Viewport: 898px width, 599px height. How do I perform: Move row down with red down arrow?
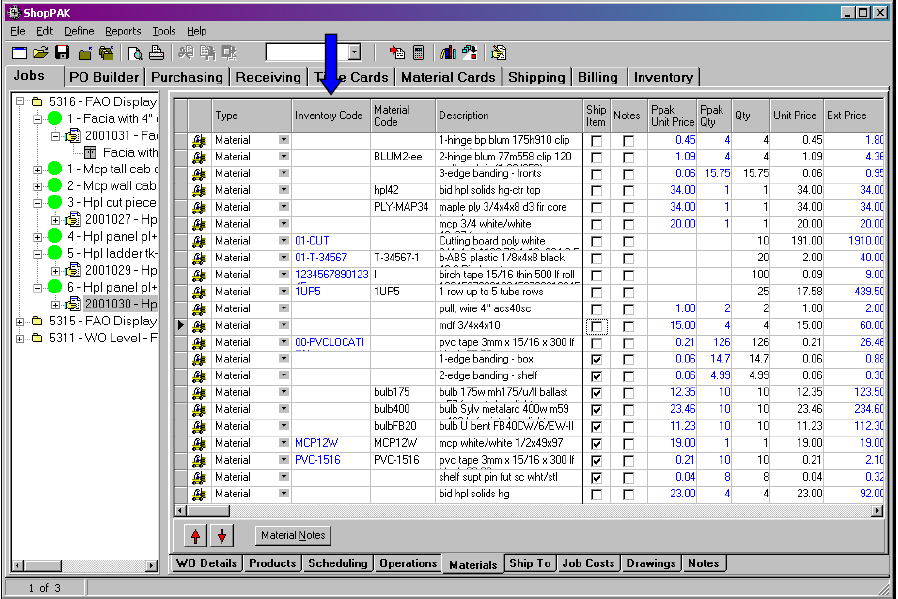point(221,536)
